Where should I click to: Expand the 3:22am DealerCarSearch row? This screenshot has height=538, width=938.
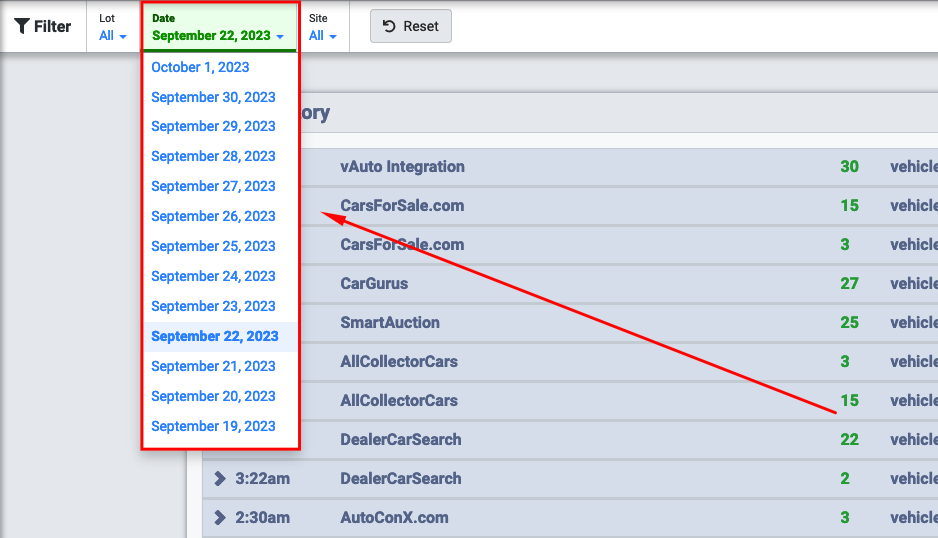pyautogui.click(x=220, y=478)
